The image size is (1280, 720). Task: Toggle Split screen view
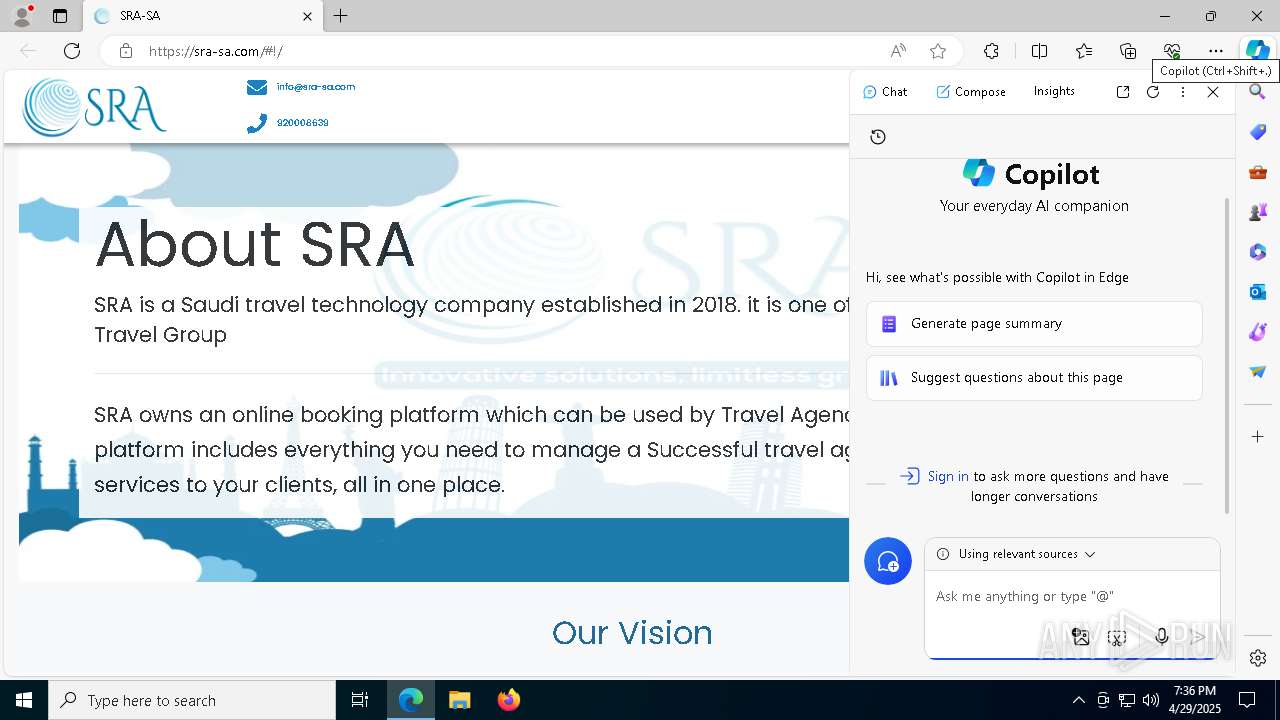1039,51
